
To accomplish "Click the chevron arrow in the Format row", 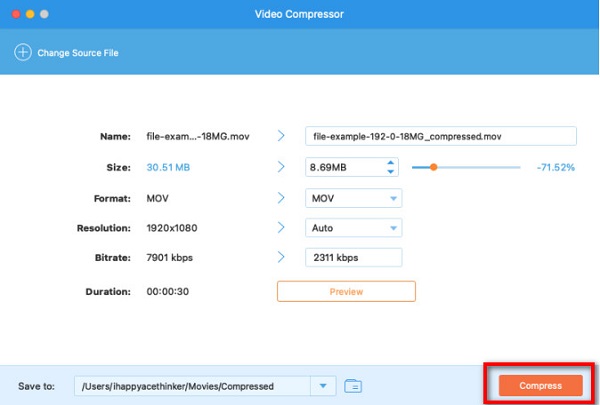I will point(281,198).
